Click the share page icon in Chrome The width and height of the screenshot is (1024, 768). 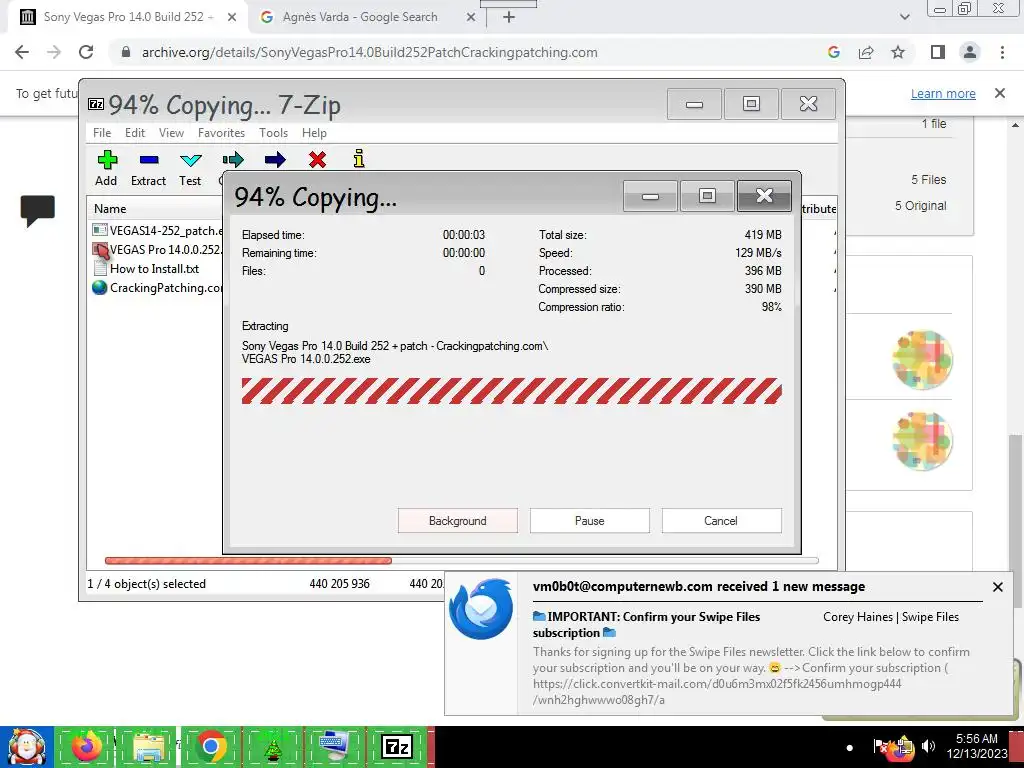tap(866, 52)
